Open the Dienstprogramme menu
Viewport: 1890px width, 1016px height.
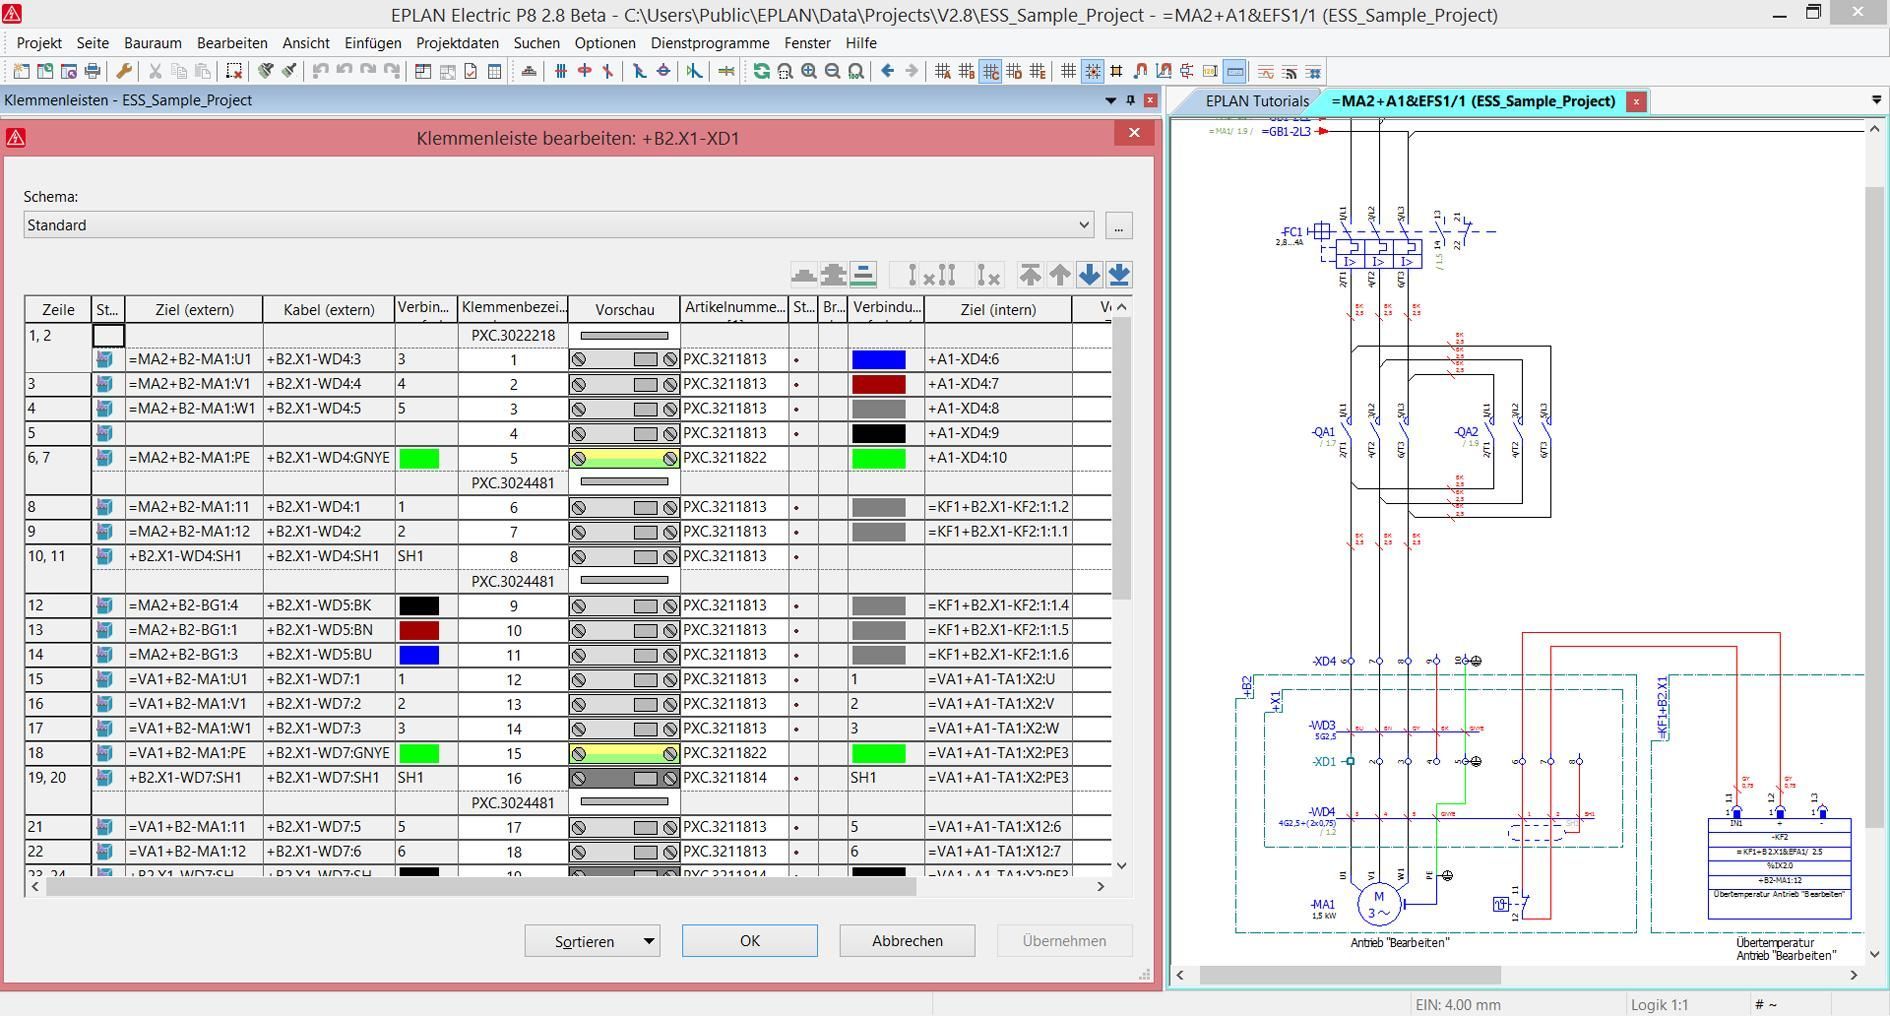709,43
